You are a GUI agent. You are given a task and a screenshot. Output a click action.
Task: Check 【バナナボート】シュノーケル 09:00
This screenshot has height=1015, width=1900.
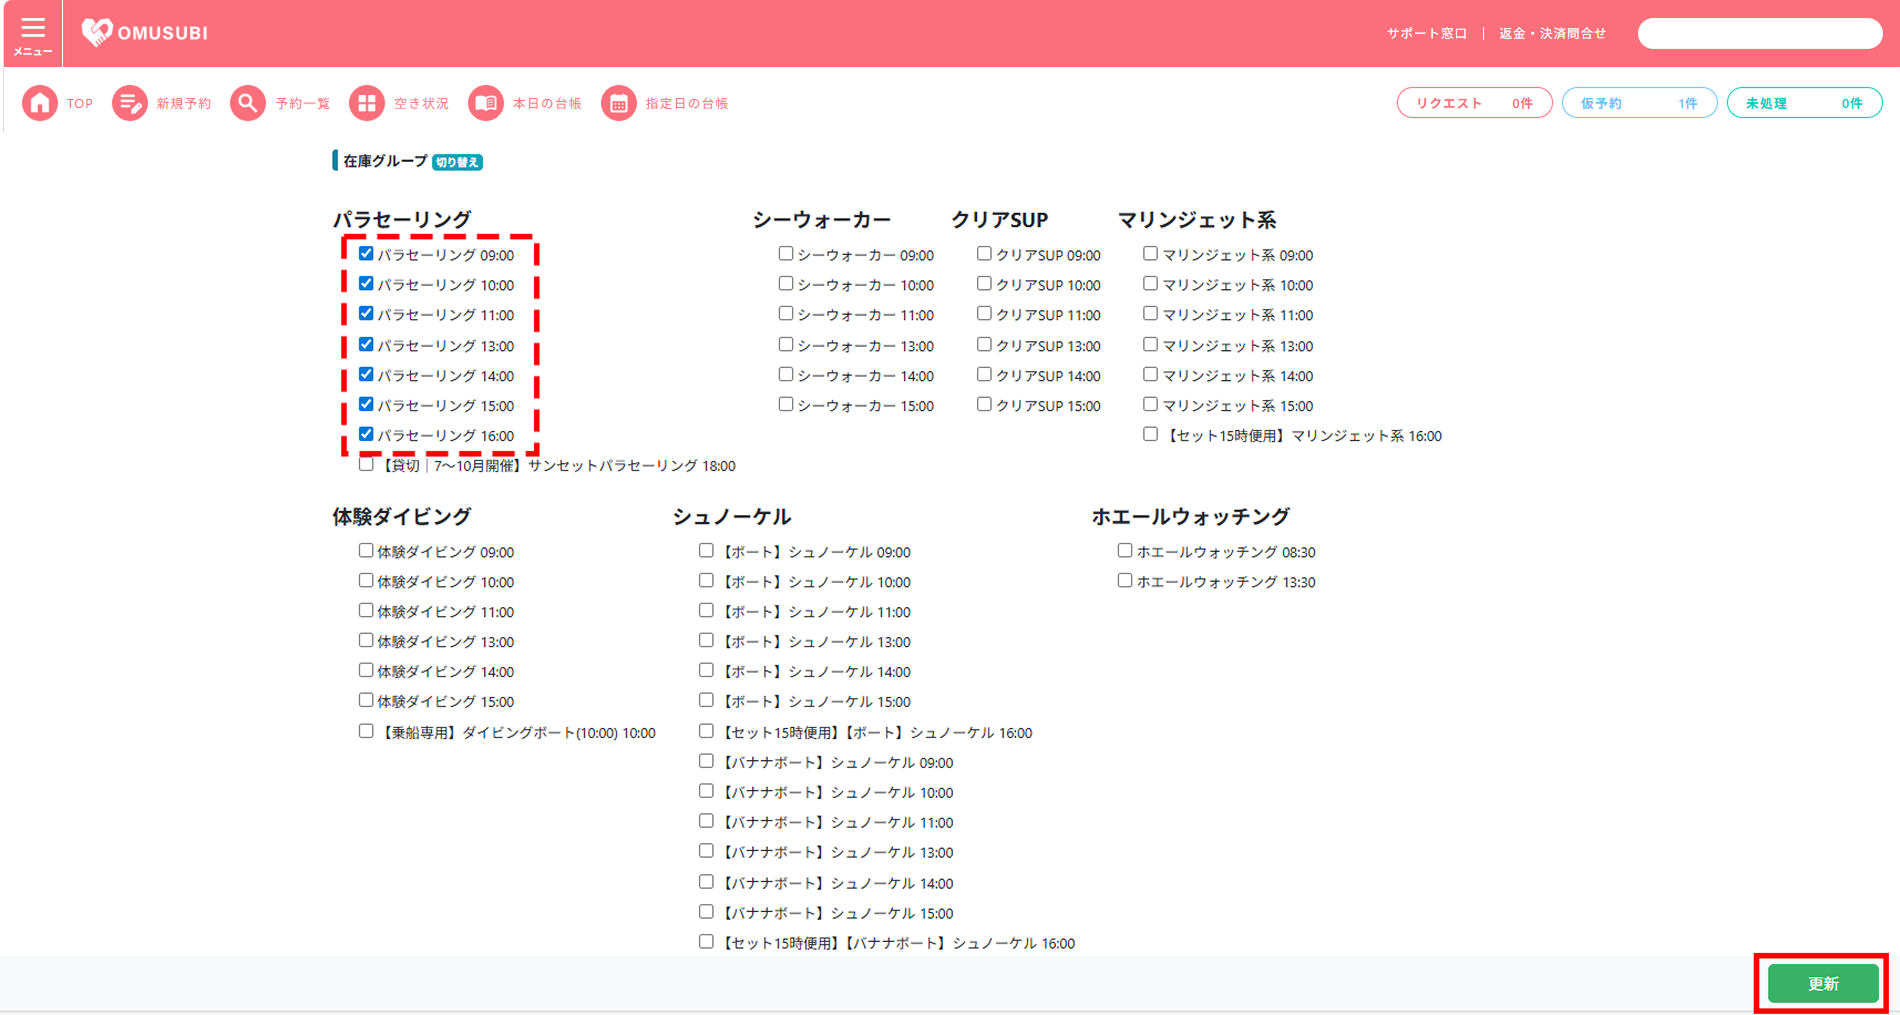[x=706, y=762]
